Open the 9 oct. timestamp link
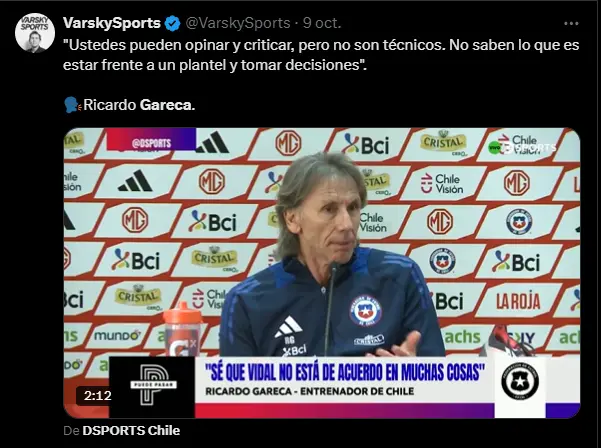601x448 pixels. [x=322, y=23]
